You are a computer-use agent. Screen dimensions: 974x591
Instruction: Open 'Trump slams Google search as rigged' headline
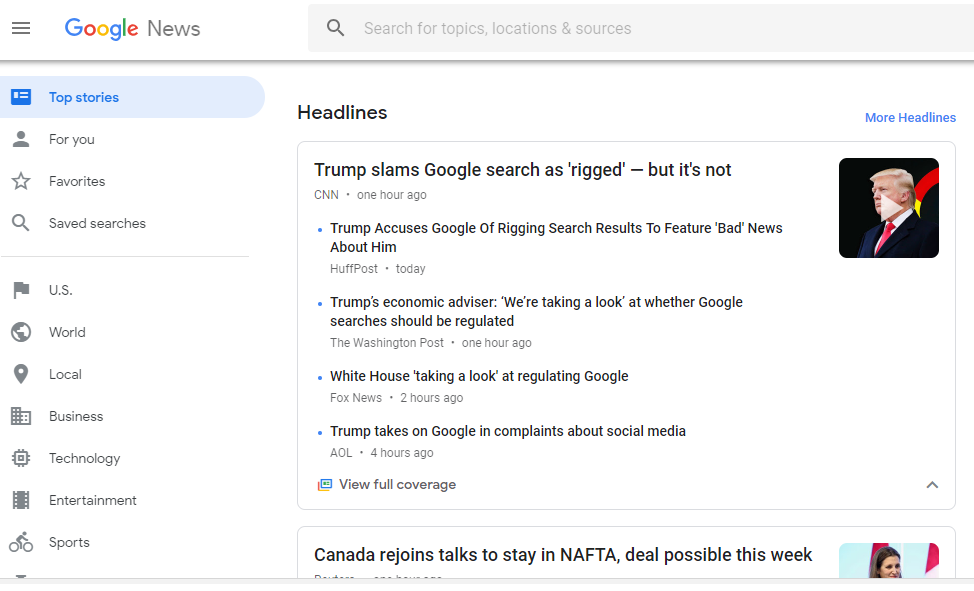(x=522, y=170)
